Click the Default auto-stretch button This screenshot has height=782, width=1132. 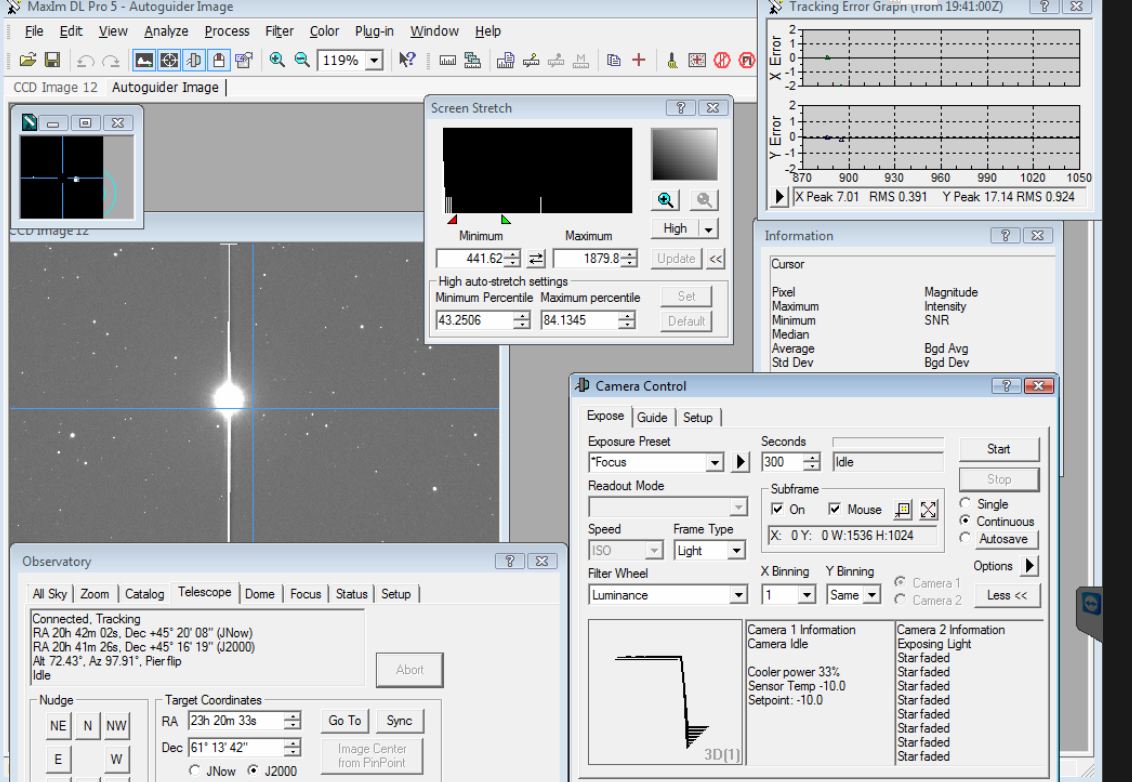click(686, 321)
